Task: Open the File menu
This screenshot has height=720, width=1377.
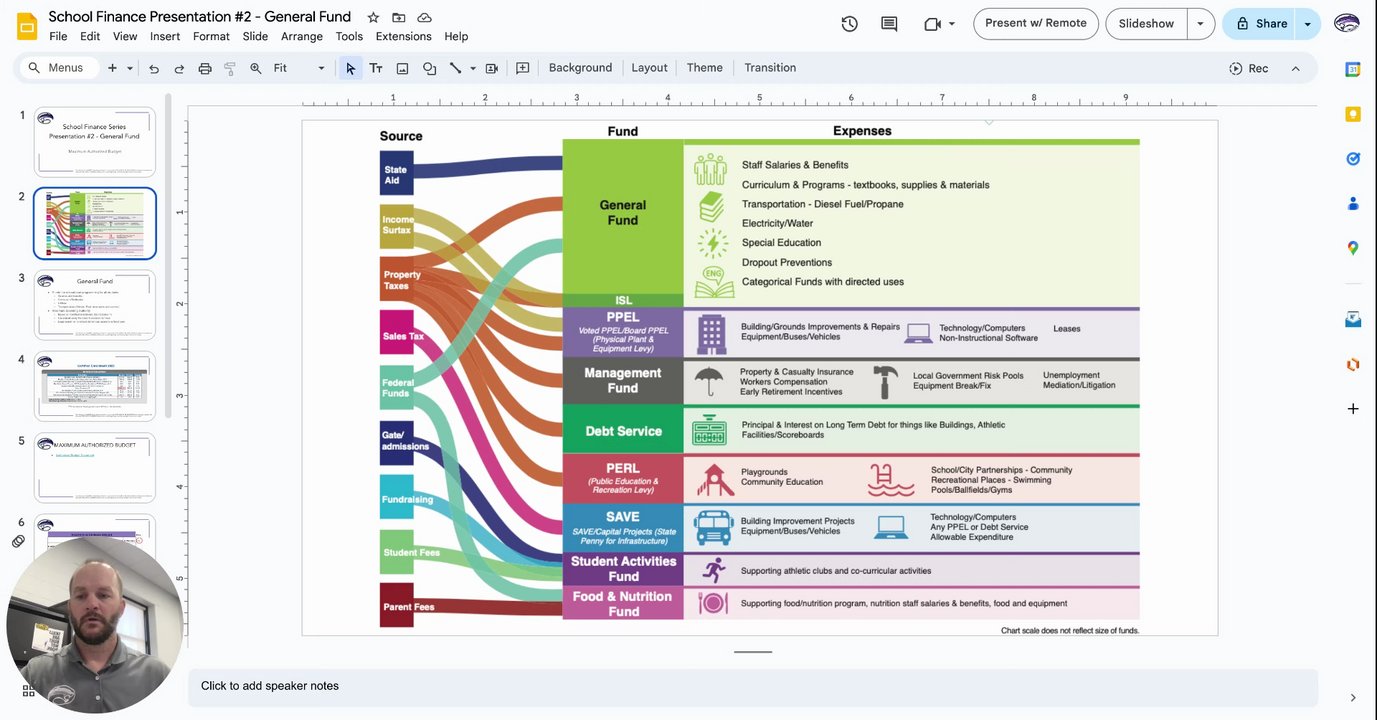Action: (58, 37)
